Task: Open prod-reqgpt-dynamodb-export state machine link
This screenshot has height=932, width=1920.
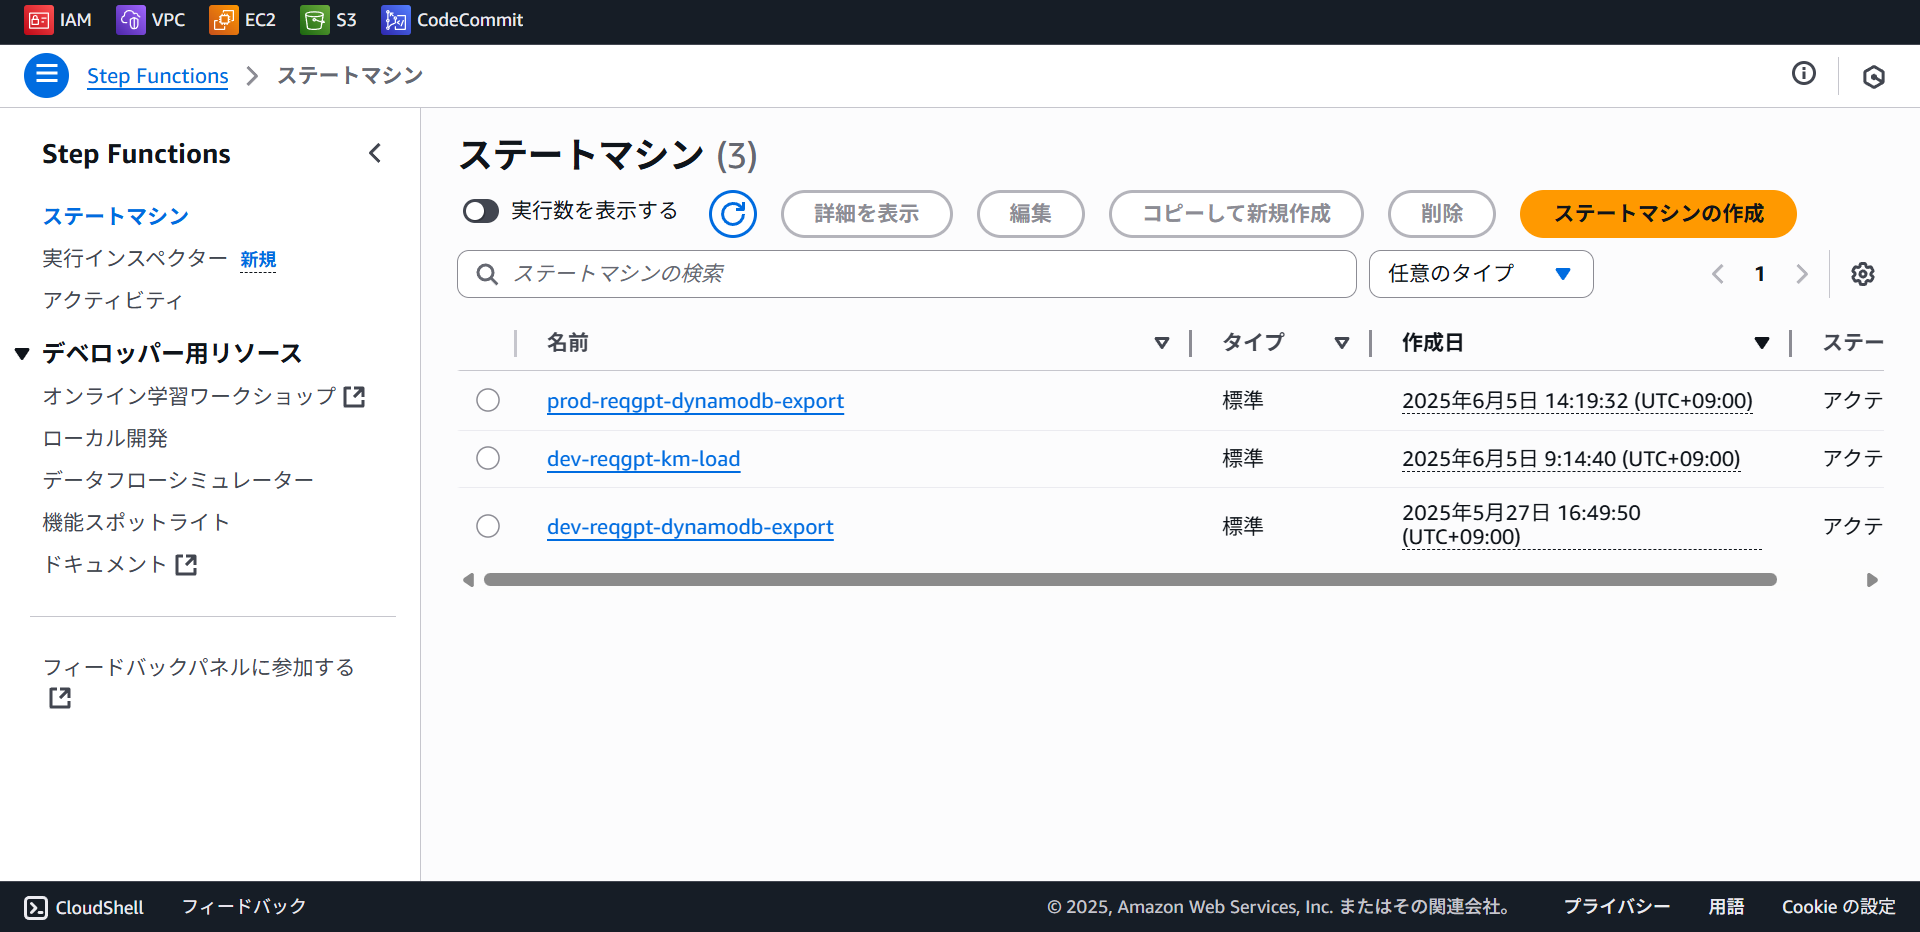Action: click(695, 401)
